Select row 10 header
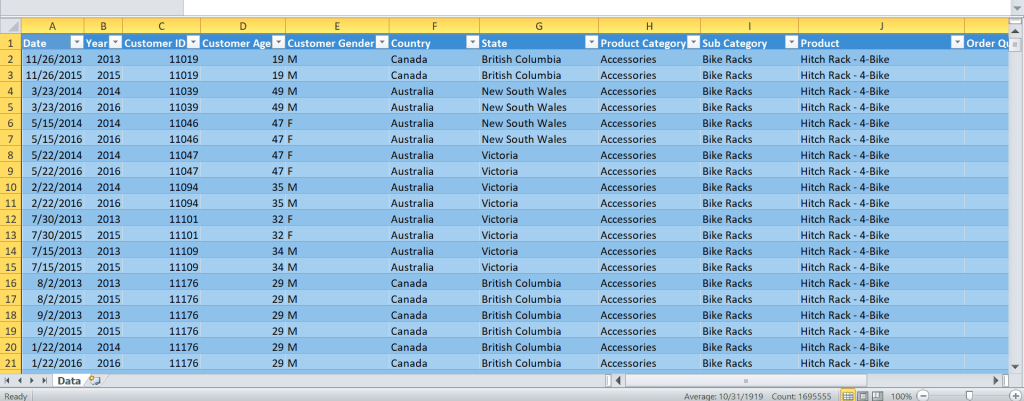Screen dimensions: 1024x401 10,187
